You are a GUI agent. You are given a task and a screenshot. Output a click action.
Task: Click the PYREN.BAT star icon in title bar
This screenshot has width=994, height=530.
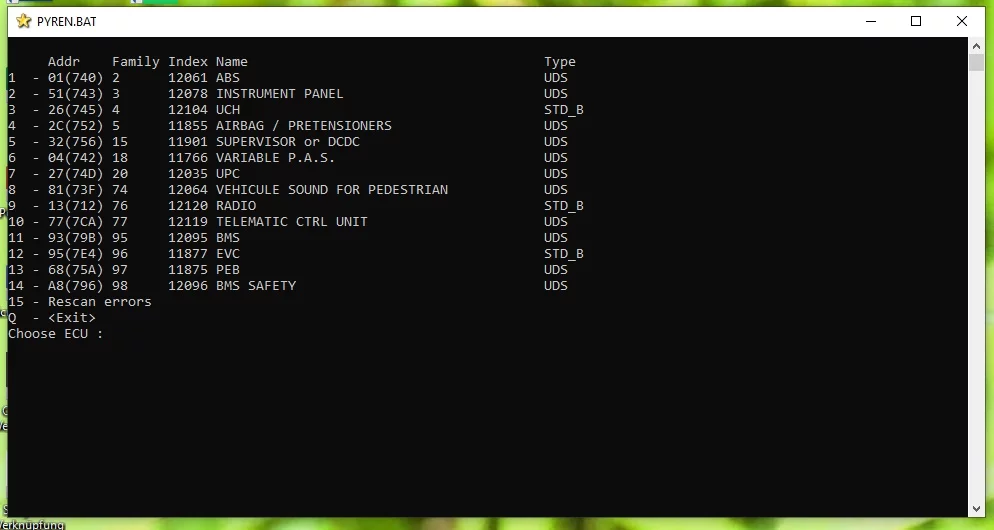24,21
